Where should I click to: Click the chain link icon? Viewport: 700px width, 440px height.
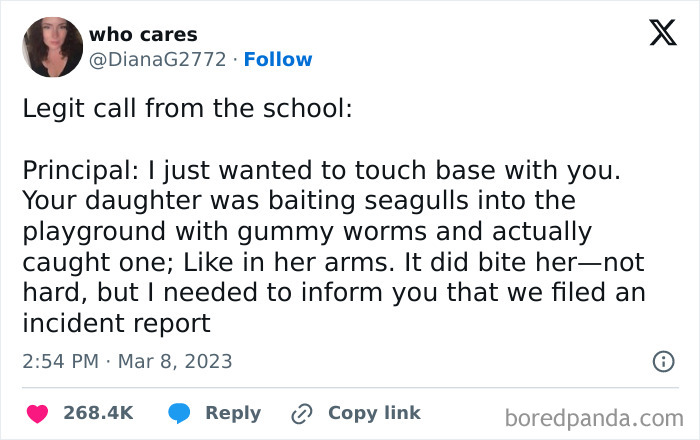[x=300, y=413]
